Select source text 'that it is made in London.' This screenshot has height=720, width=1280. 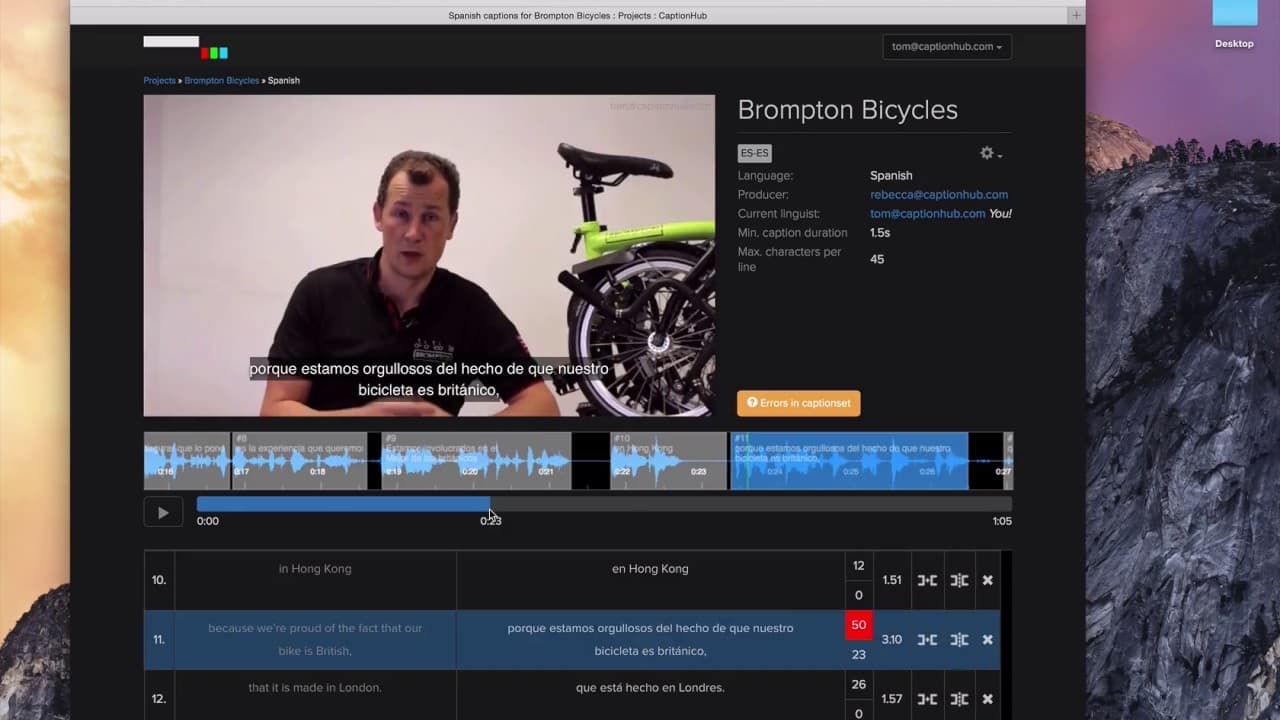click(315, 688)
